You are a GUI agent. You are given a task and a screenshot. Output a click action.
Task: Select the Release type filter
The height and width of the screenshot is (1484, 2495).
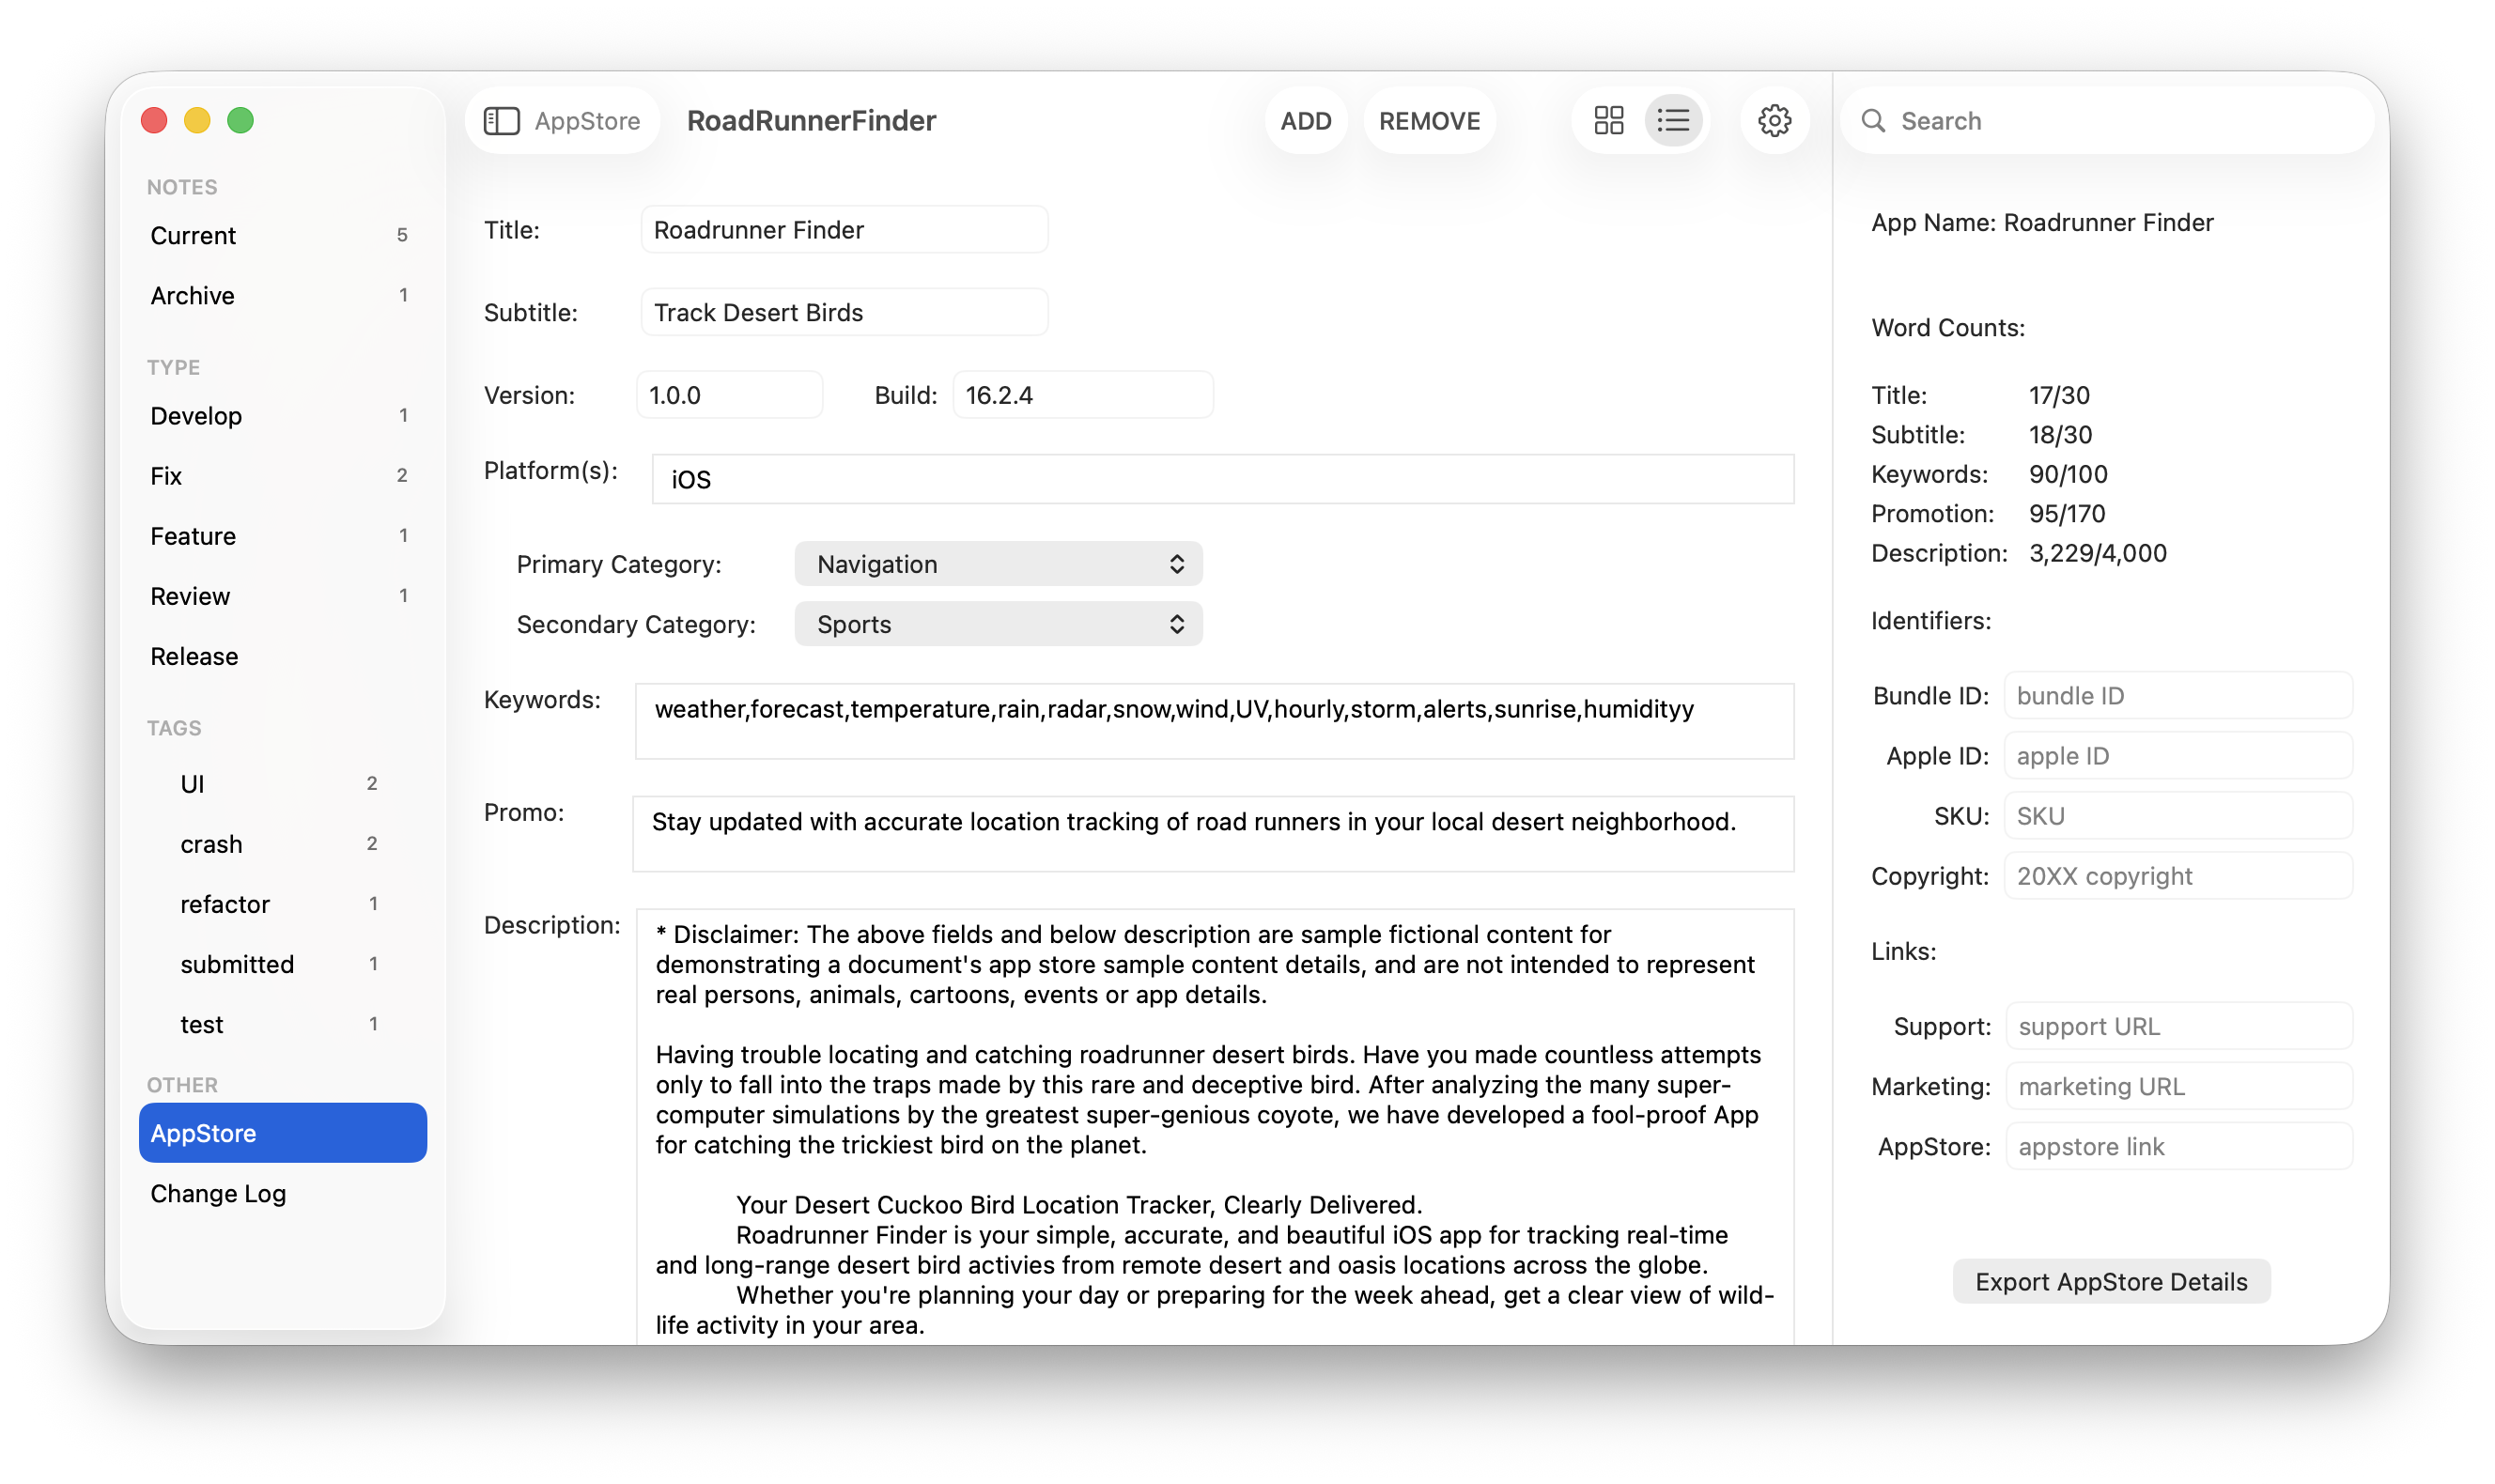pos(193,655)
